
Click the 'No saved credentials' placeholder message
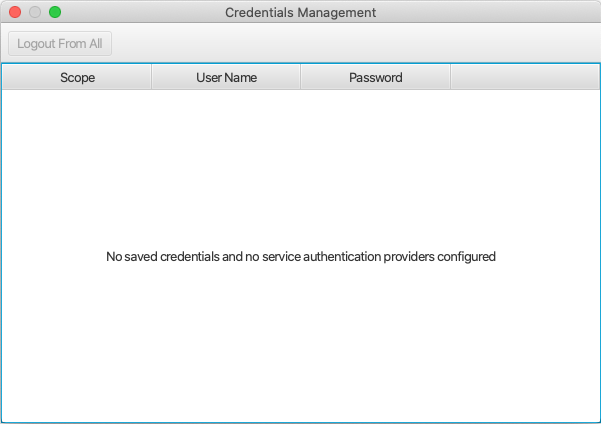tap(301, 257)
